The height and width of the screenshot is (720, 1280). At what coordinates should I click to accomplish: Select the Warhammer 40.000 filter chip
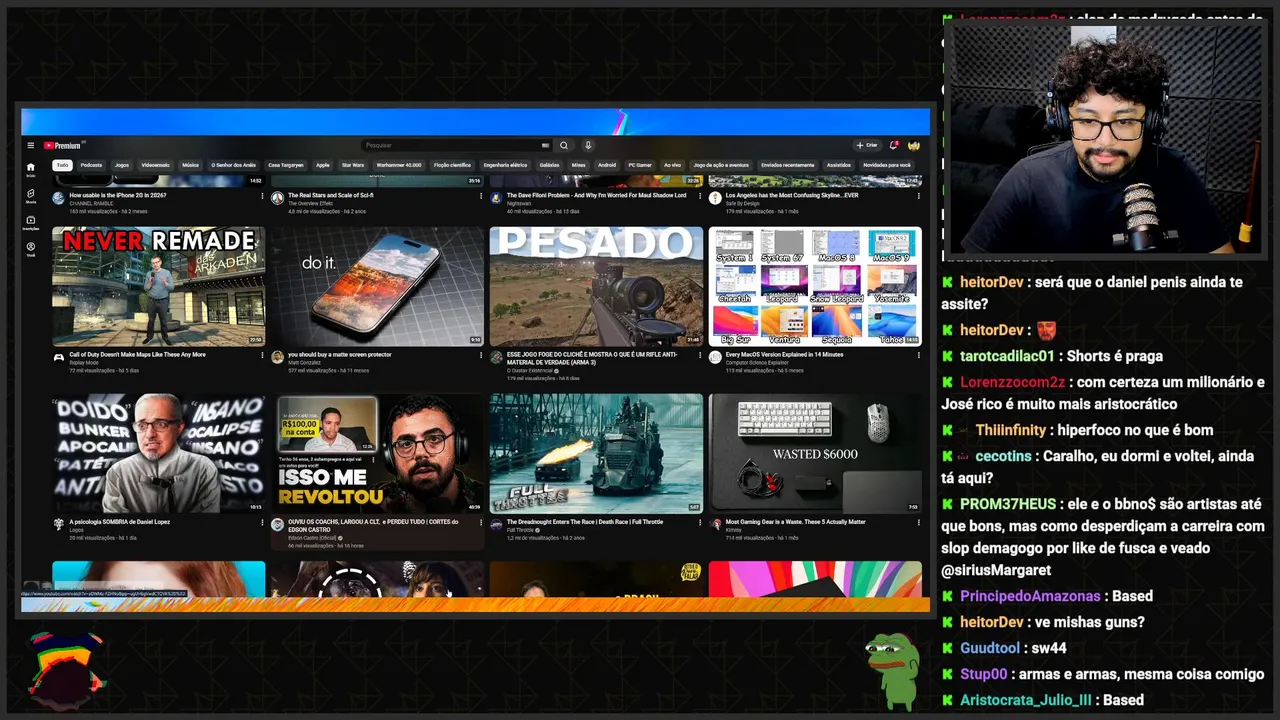(399, 165)
